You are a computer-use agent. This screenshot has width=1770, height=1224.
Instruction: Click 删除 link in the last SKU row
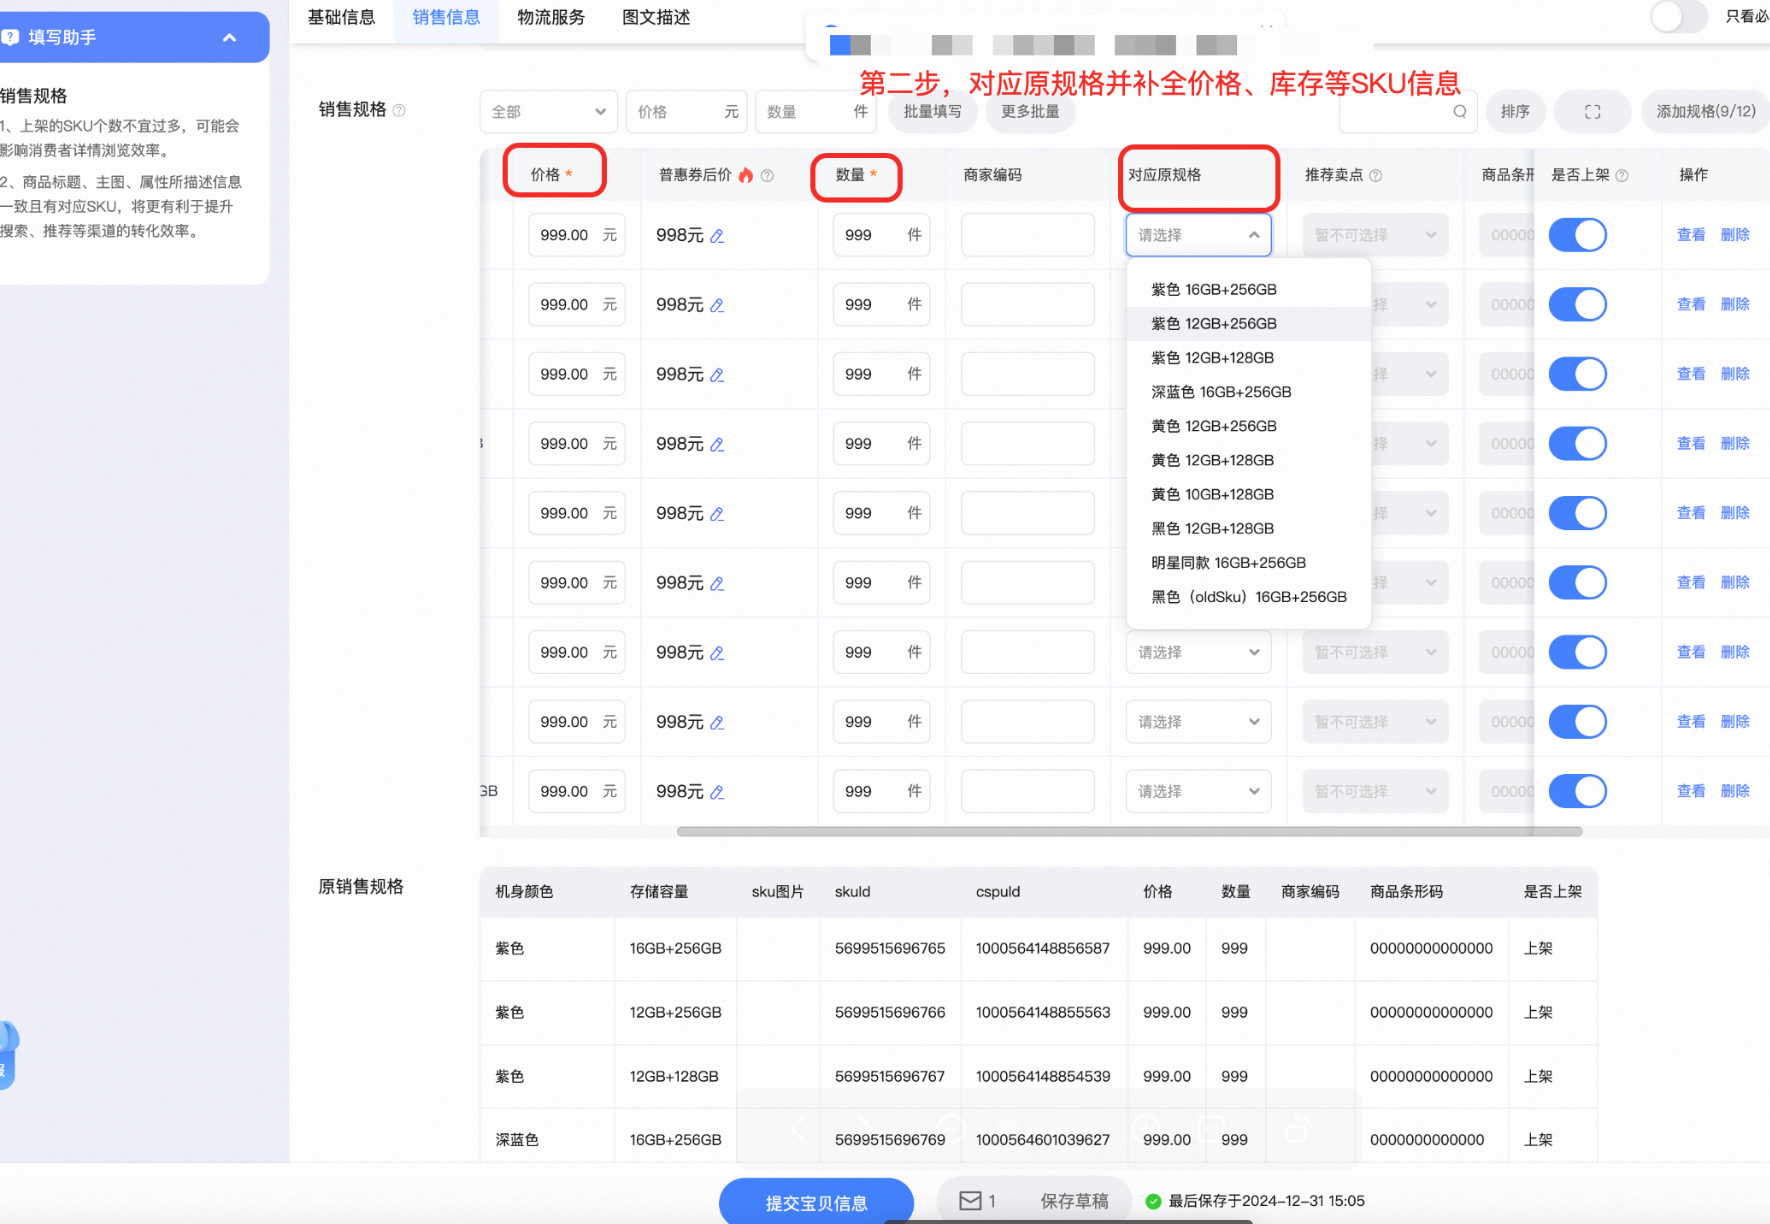[x=1735, y=791]
